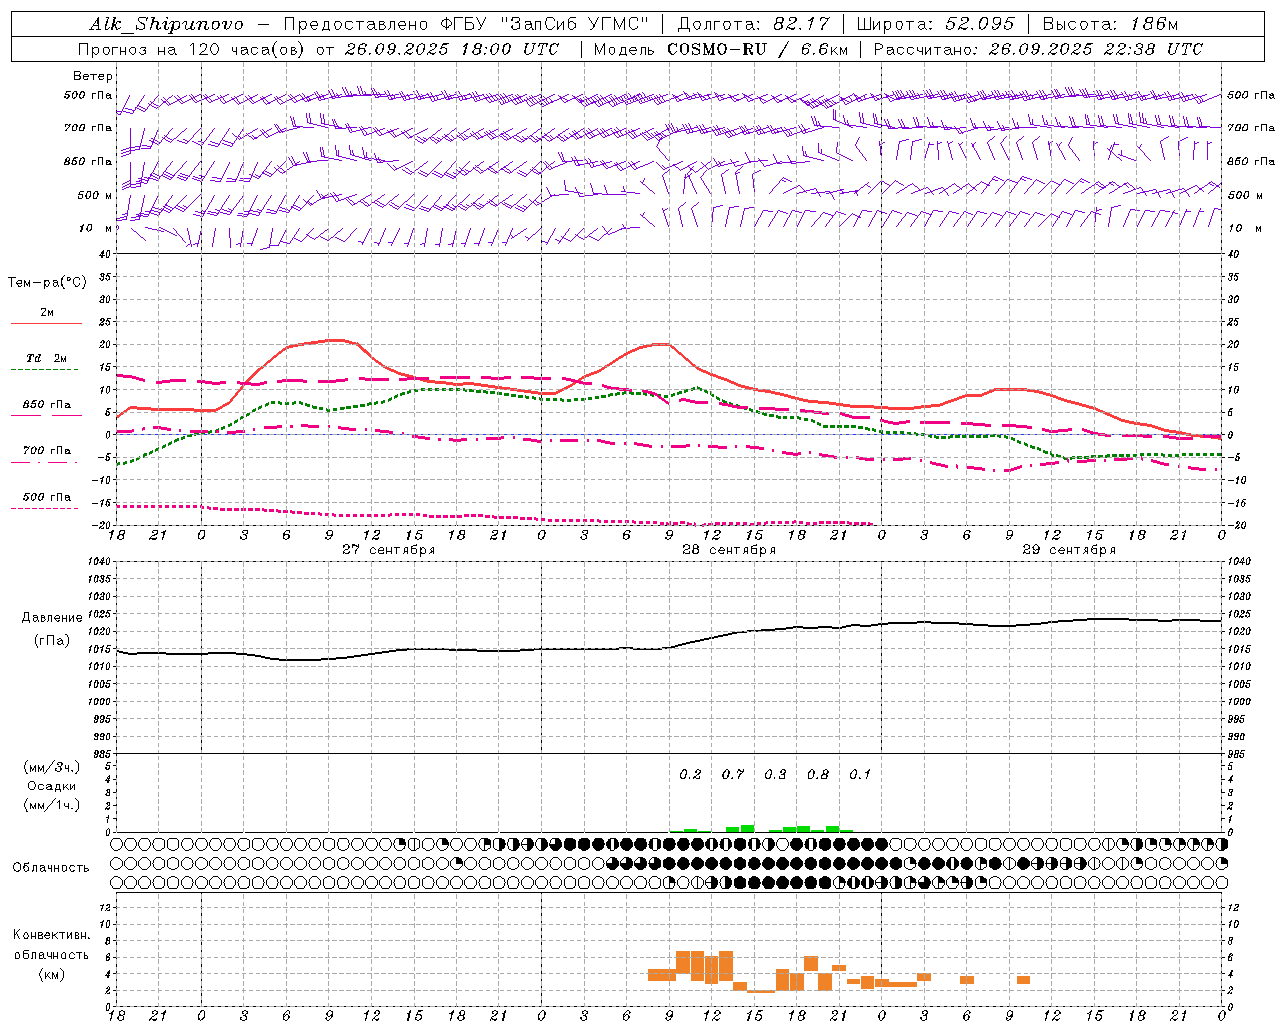The image size is (1280, 1024).
Task: Click the dotted pink line sample under 500 гПа
Action: tap(45, 509)
